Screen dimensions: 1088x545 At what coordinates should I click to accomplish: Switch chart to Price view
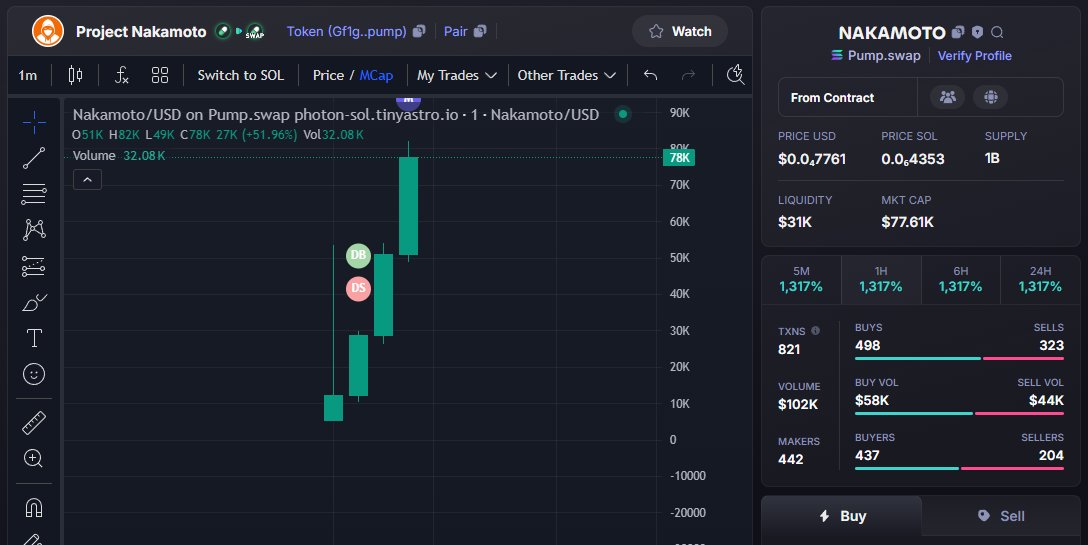[328, 75]
